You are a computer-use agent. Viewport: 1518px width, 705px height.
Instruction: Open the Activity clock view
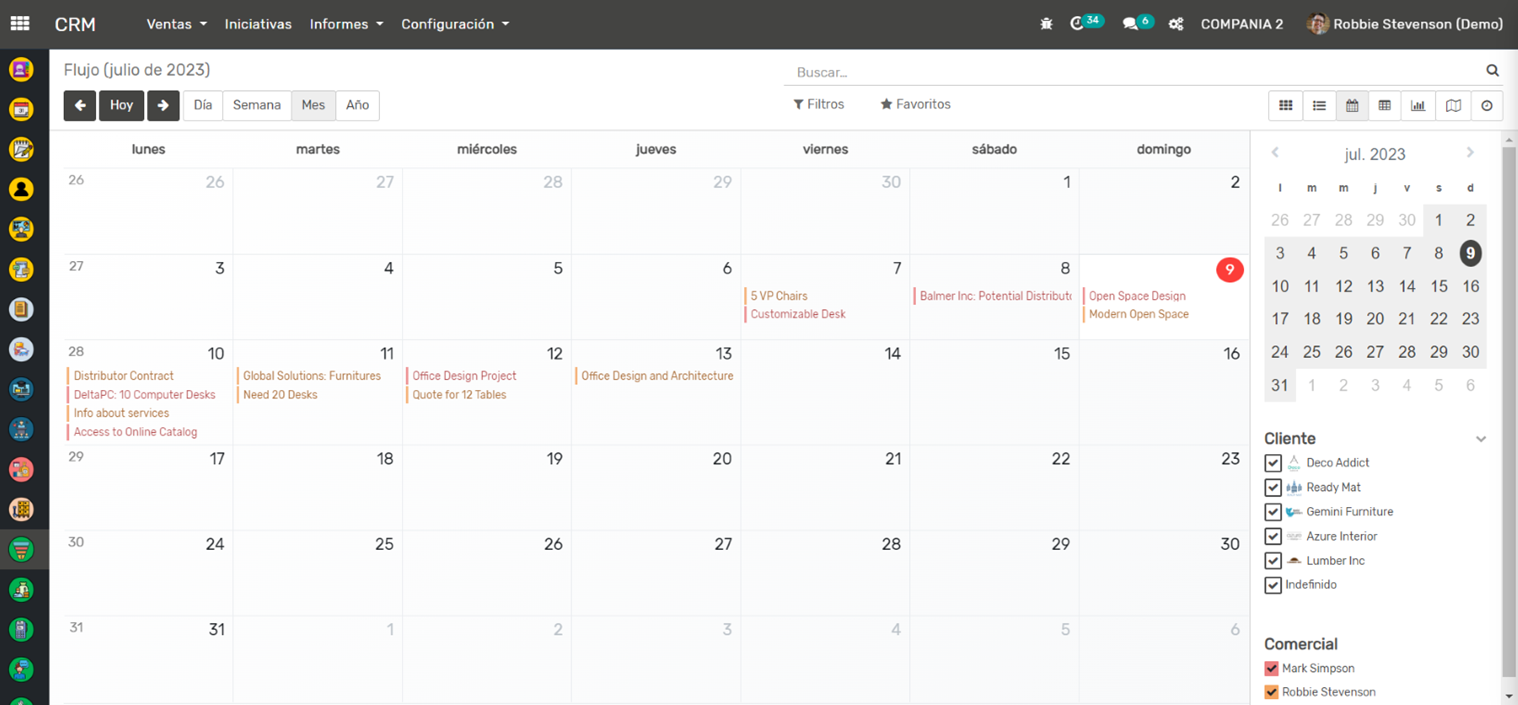tap(1487, 105)
